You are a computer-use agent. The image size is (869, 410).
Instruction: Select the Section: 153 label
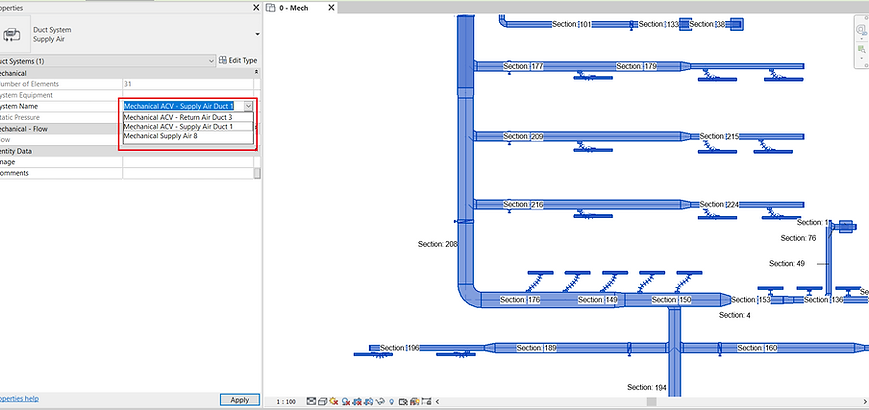(750, 300)
